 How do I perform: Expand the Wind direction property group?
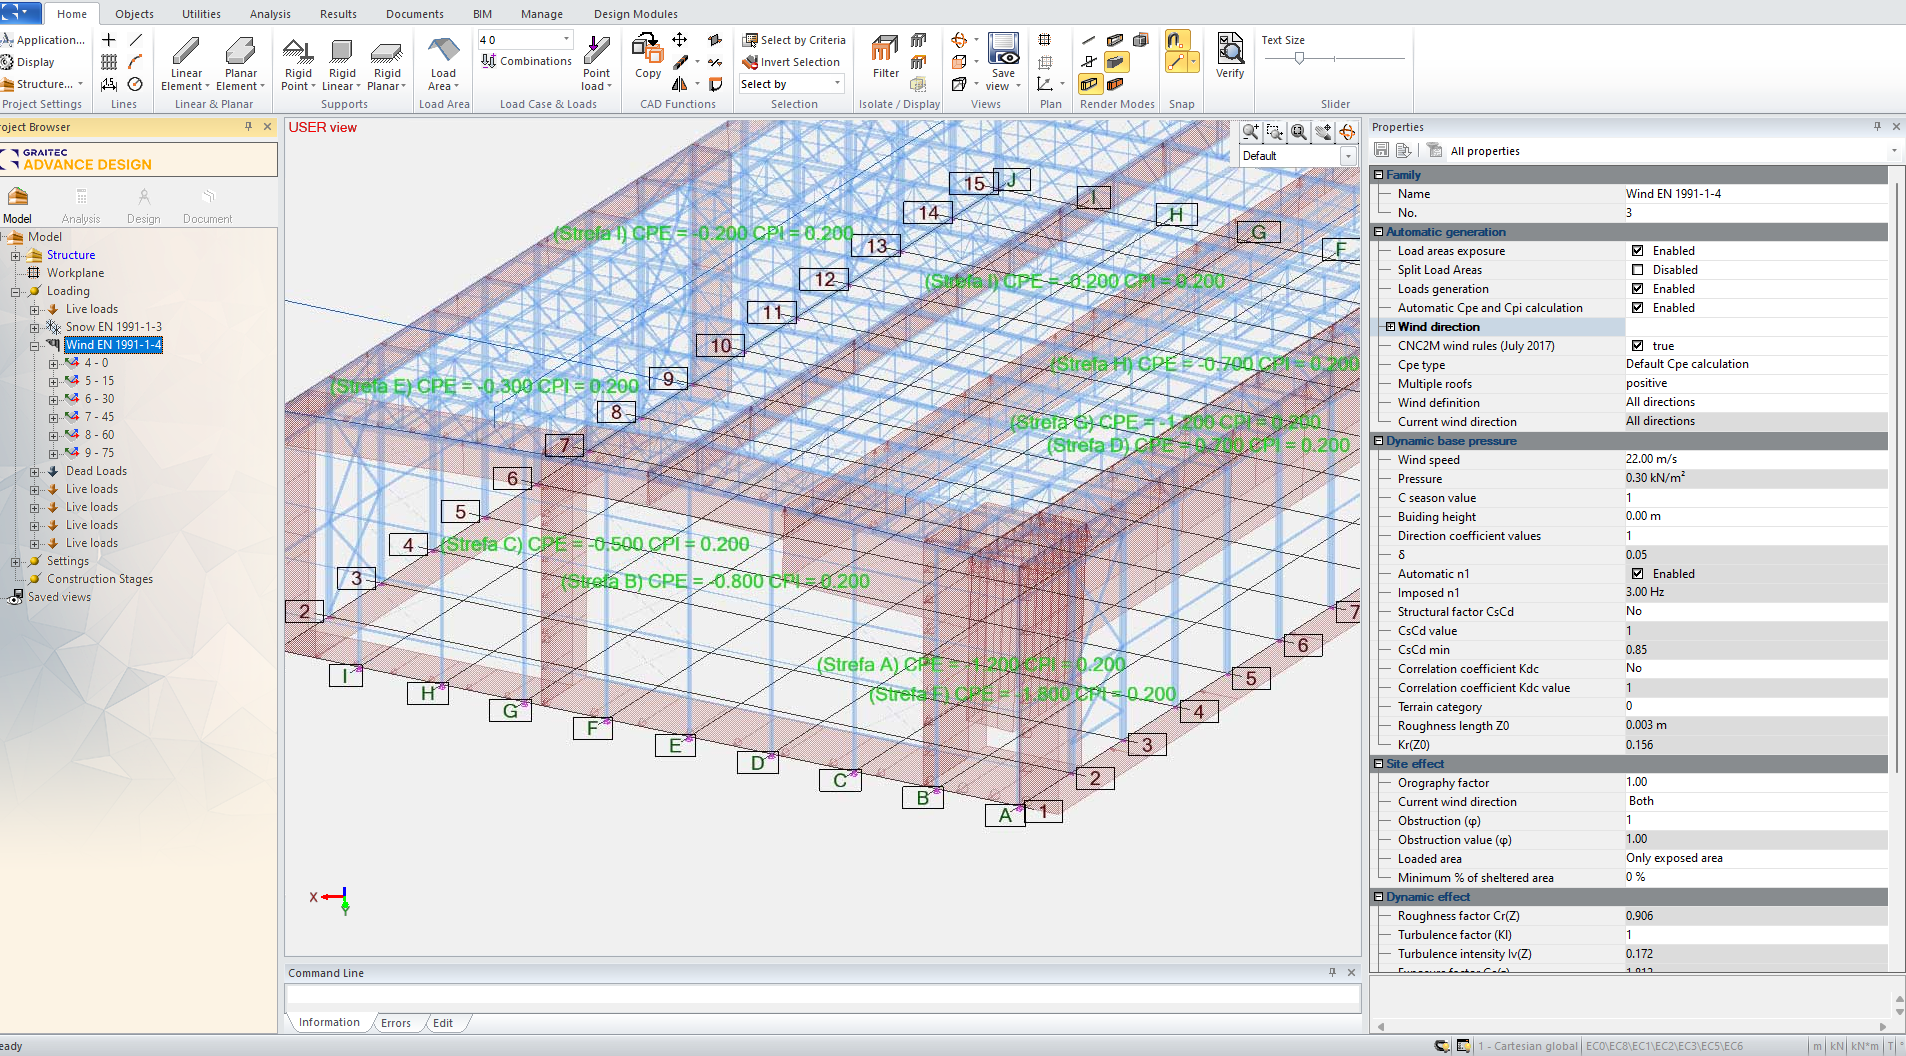coord(1390,327)
